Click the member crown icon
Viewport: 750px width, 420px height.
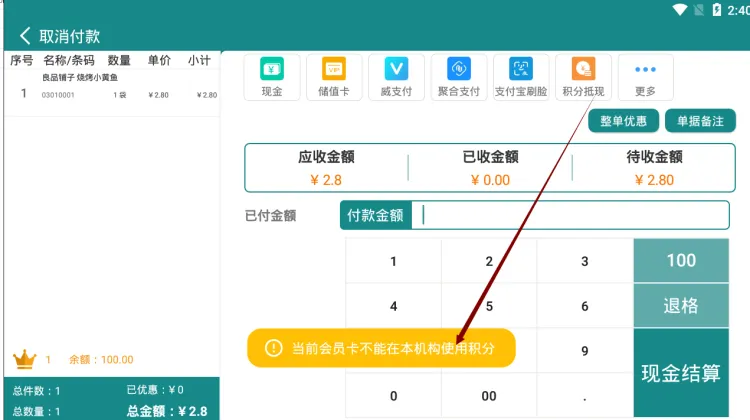point(24,359)
